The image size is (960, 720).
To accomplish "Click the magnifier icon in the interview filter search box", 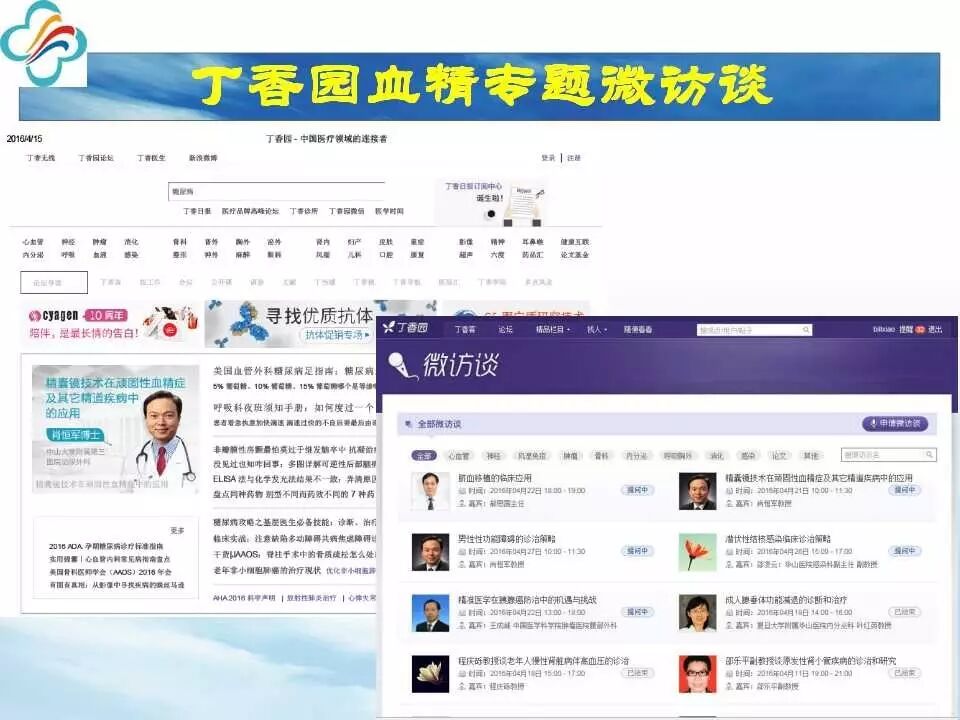I will pos(929,454).
